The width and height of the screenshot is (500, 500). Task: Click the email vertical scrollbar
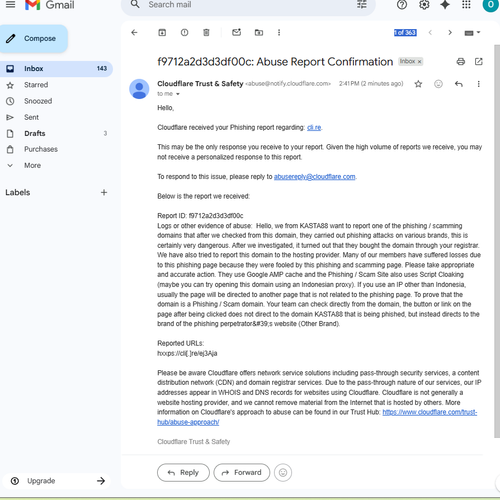497,241
